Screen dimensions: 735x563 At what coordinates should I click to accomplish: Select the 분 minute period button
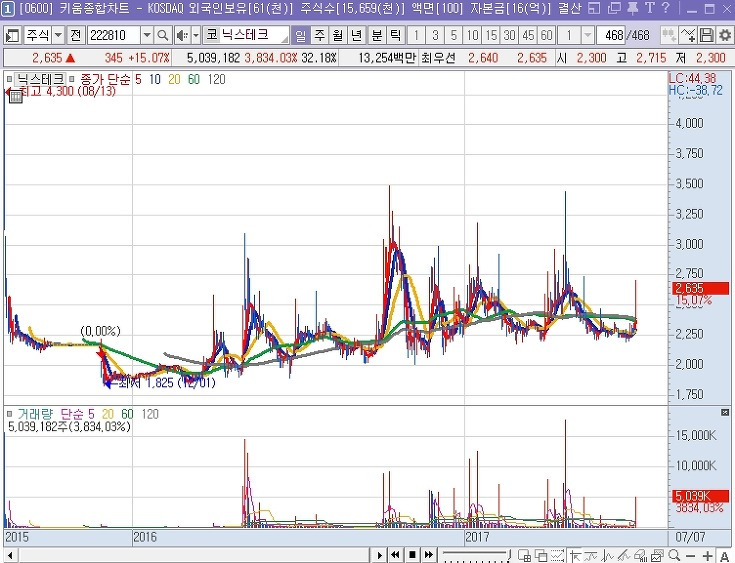click(x=377, y=35)
